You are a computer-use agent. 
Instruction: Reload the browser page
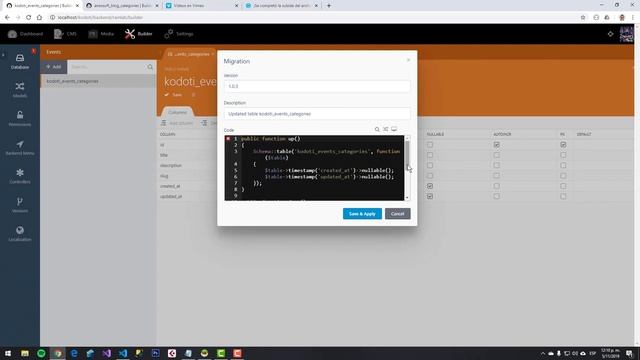(x=28, y=18)
